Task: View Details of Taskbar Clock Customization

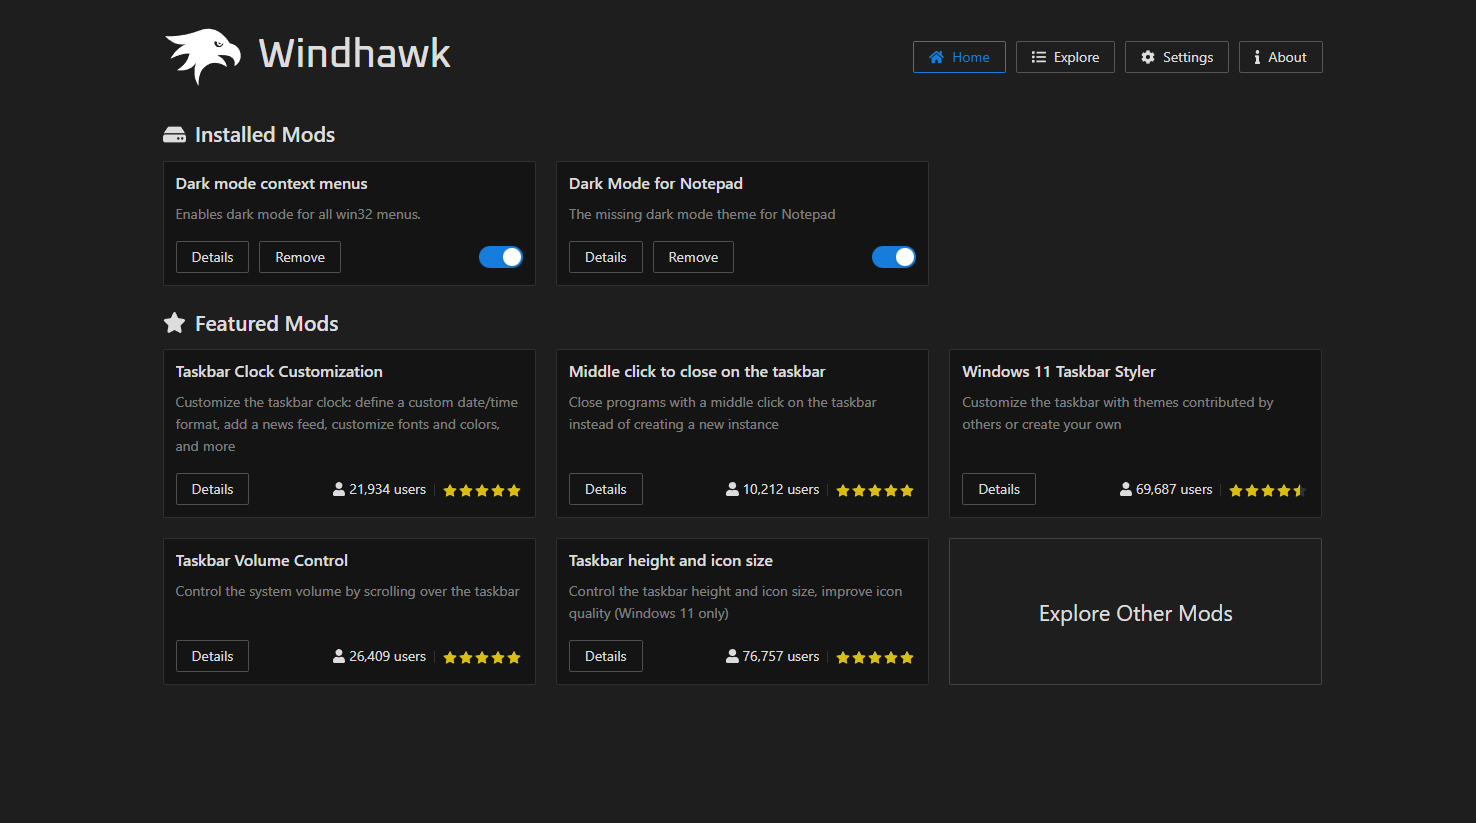Action: tap(213, 489)
